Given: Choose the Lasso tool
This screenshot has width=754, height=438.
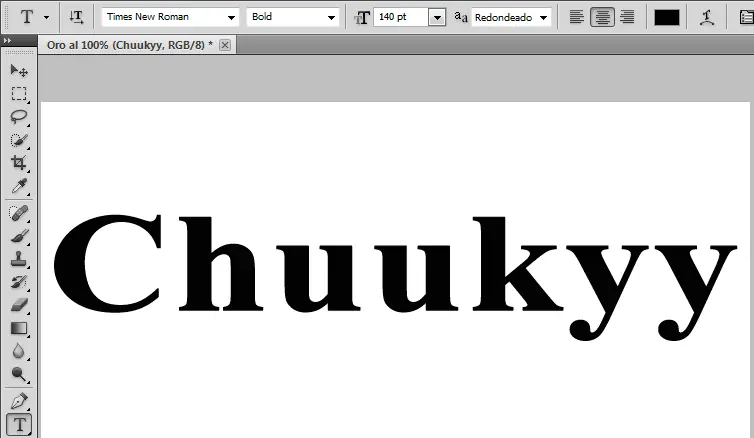Looking at the screenshot, I should click(19, 116).
